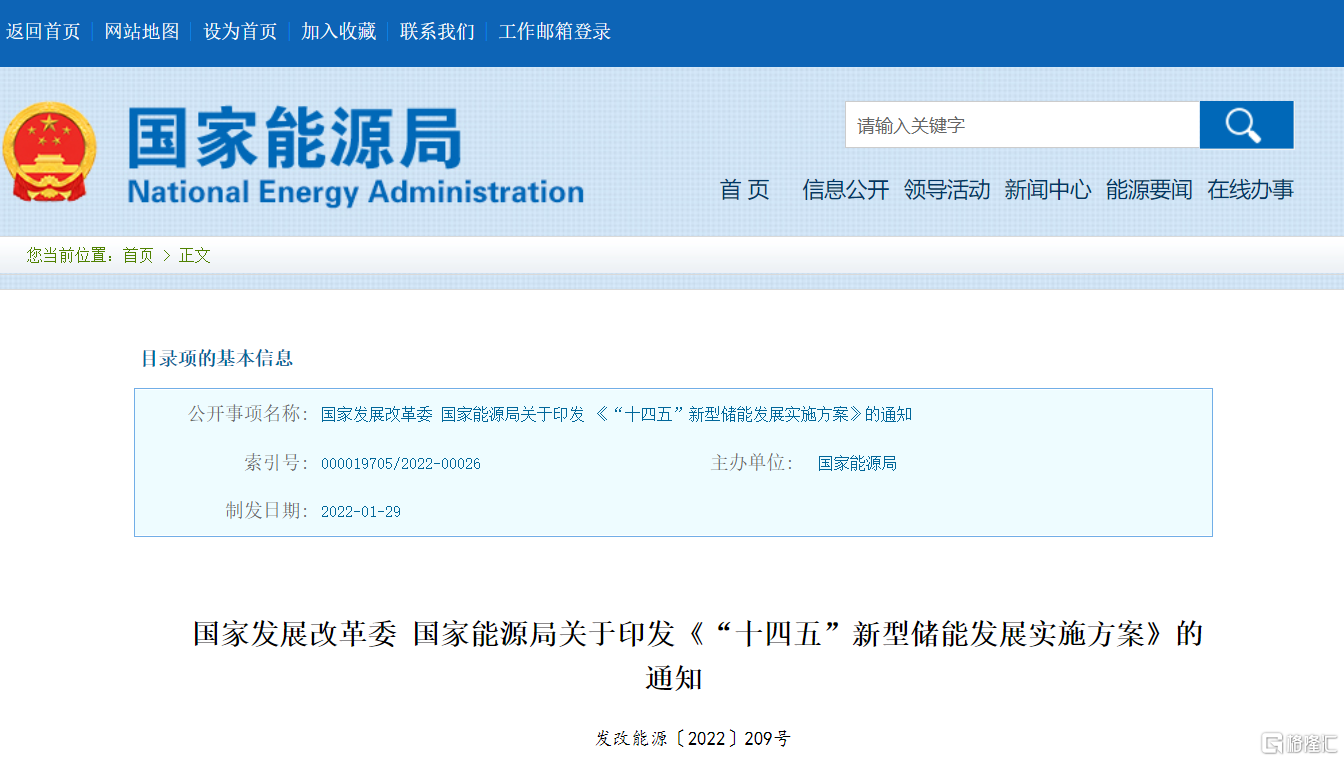The height and width of the screenshot is (762, 1344).
Task: Click the issue date 2022-01-29
Action: 361,512
